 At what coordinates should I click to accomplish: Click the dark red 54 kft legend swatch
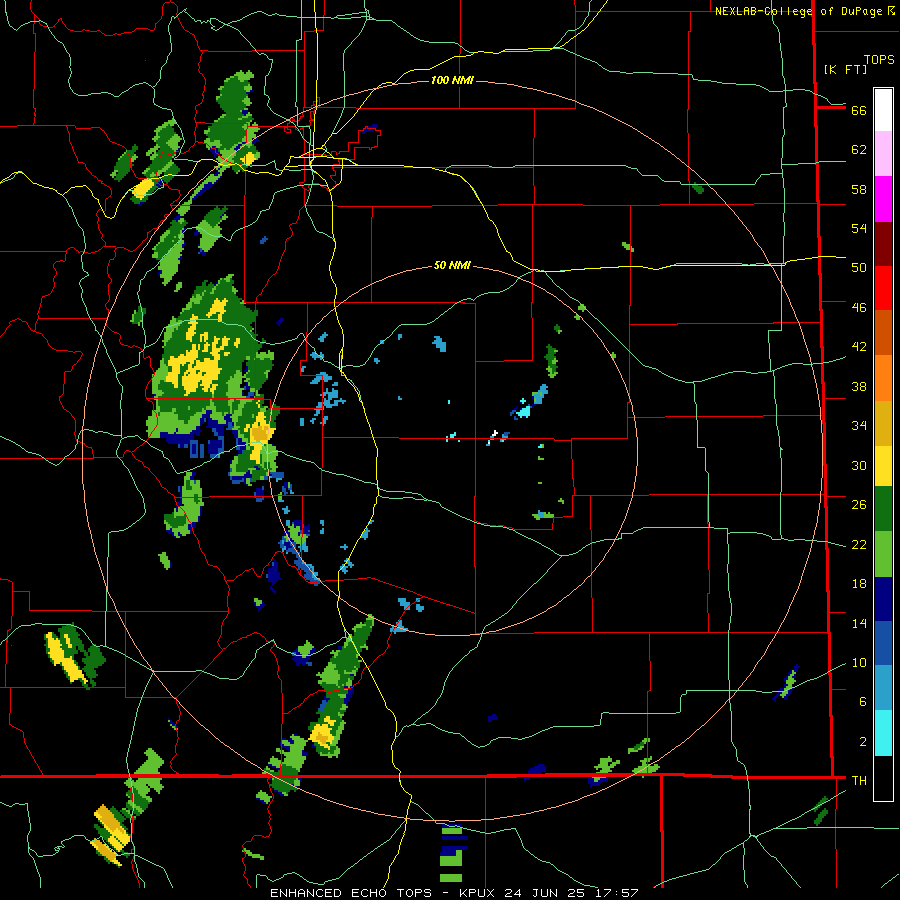pyautogui.click(x=883, y=244)
